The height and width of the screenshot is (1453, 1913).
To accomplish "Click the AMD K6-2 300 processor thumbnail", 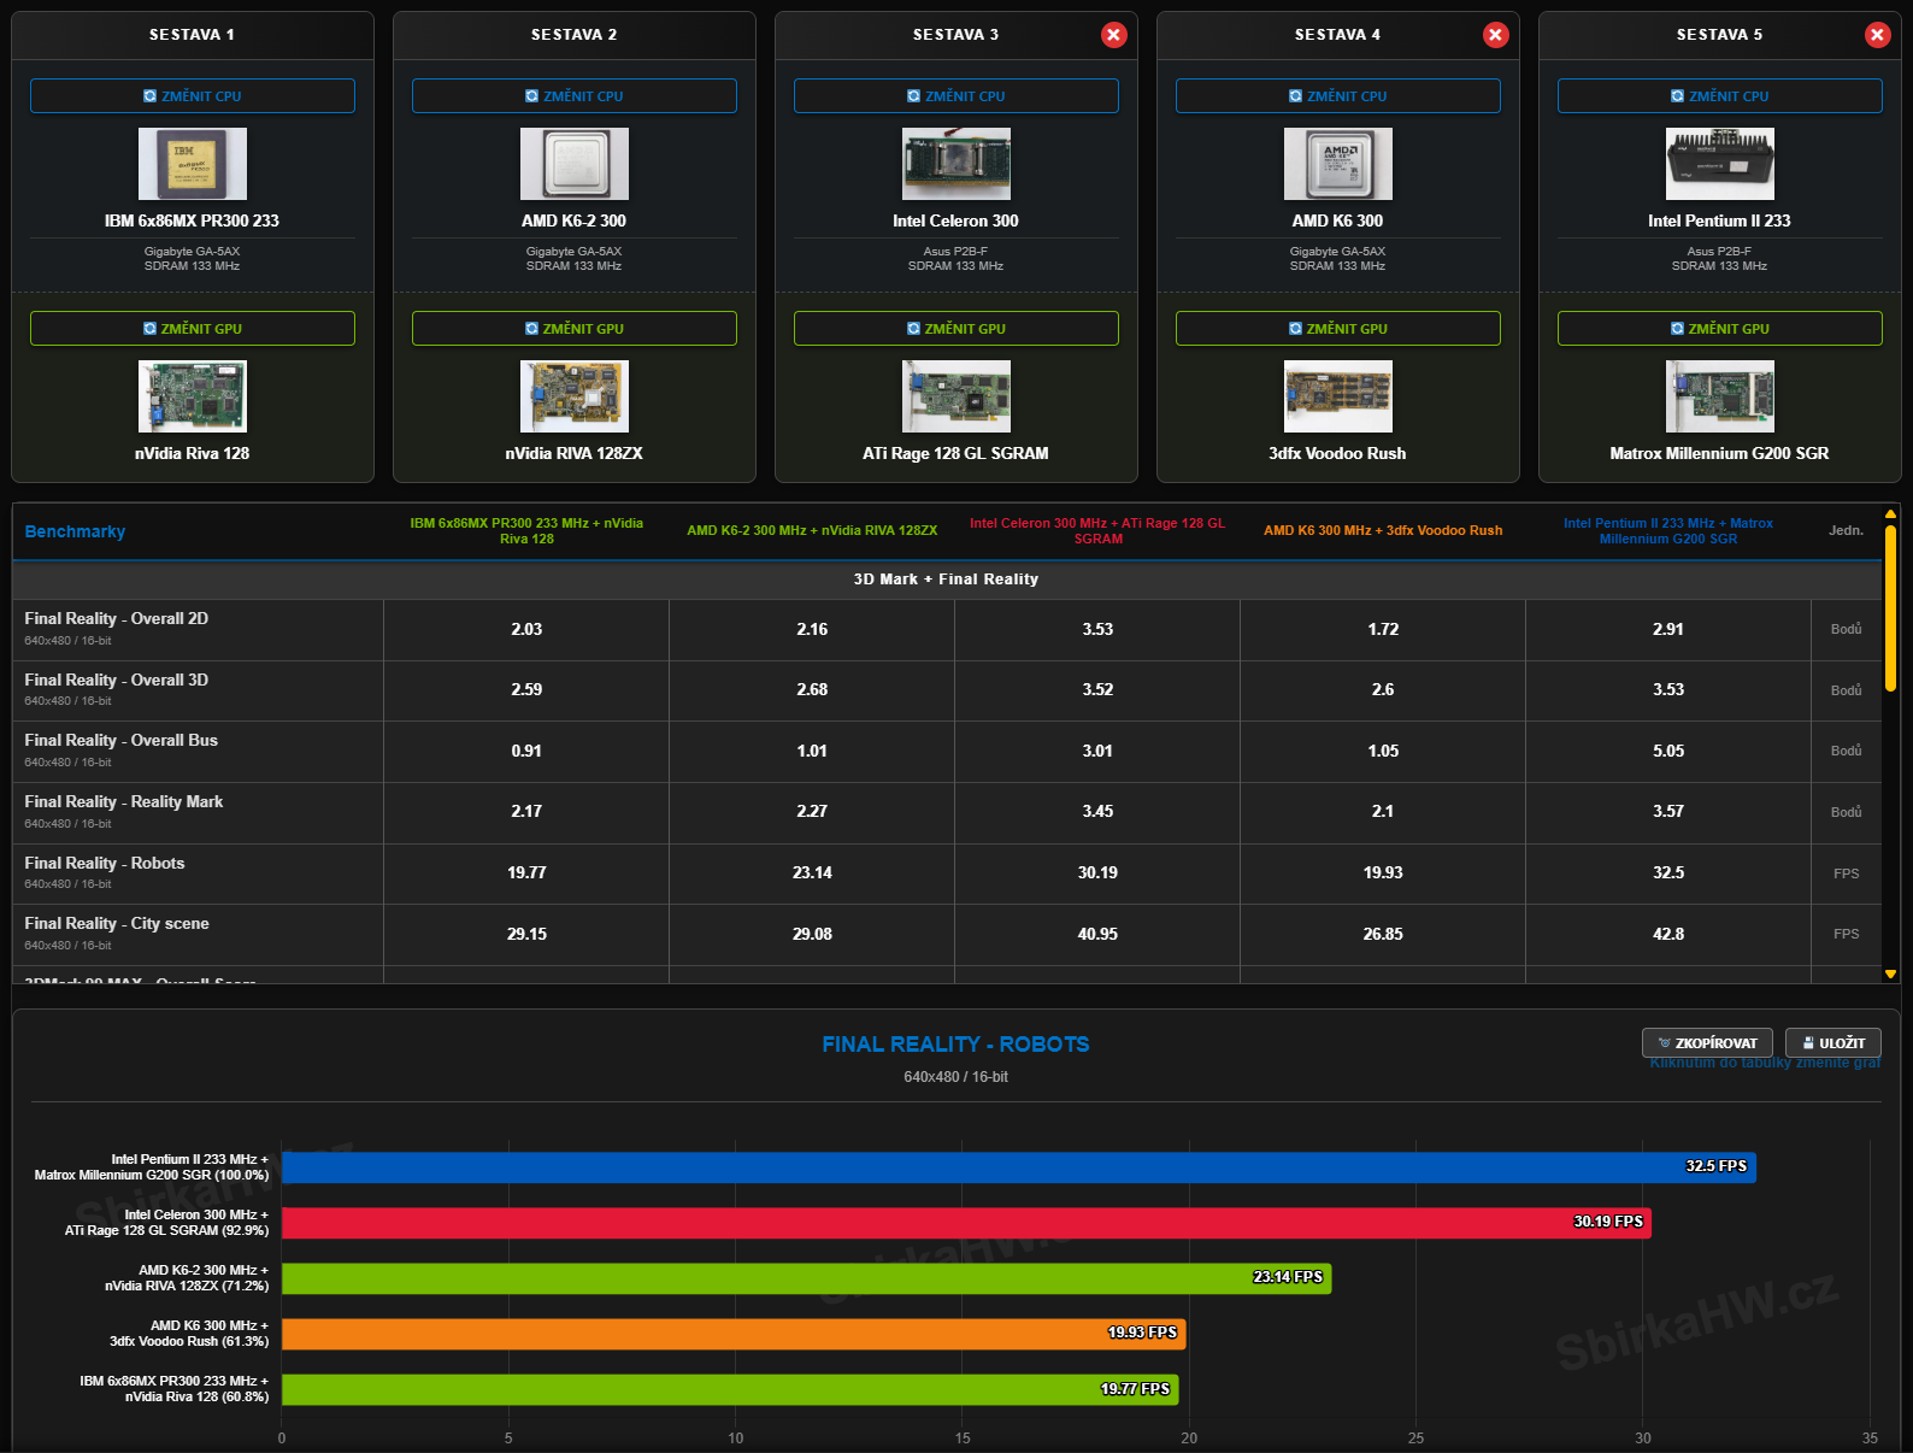I will (574, 164).
